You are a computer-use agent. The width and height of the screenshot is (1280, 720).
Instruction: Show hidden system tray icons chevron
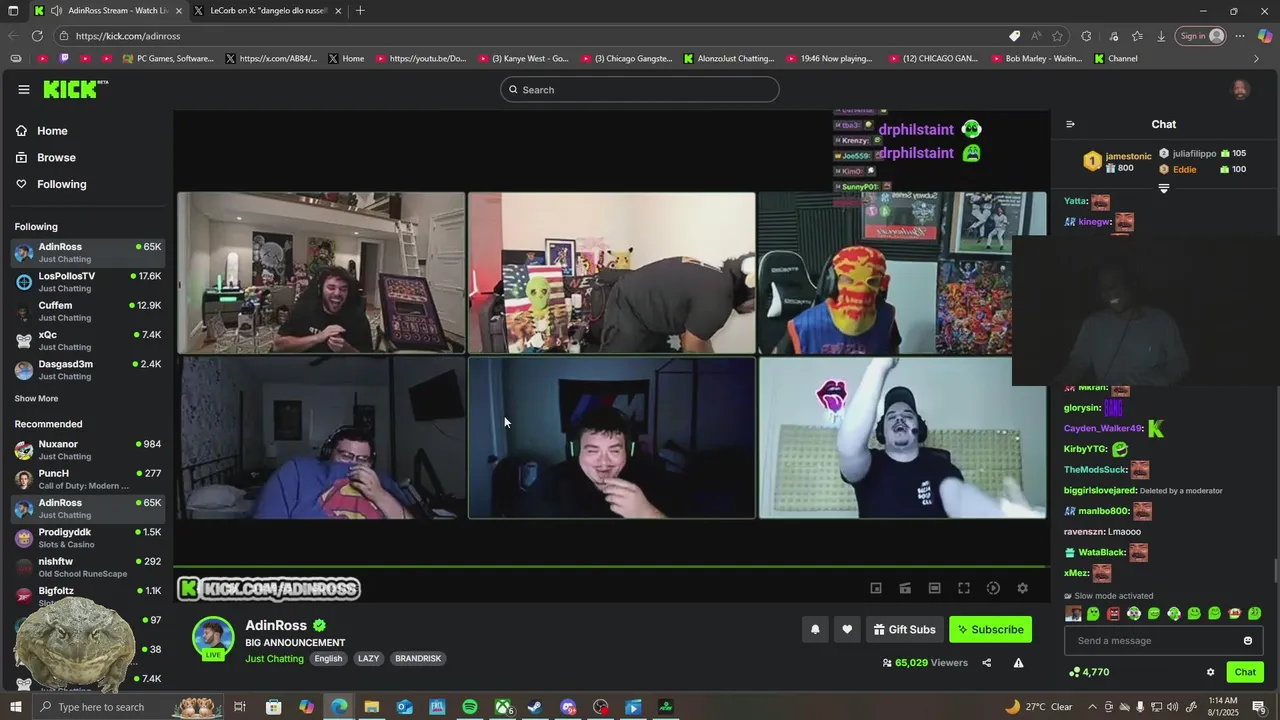point(1092,707)
